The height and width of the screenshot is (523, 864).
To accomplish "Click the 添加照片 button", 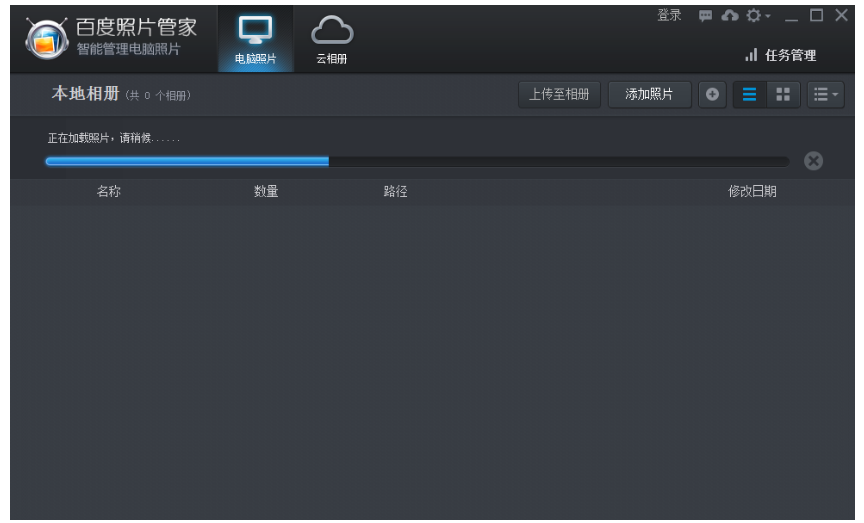I will (649, 94).
